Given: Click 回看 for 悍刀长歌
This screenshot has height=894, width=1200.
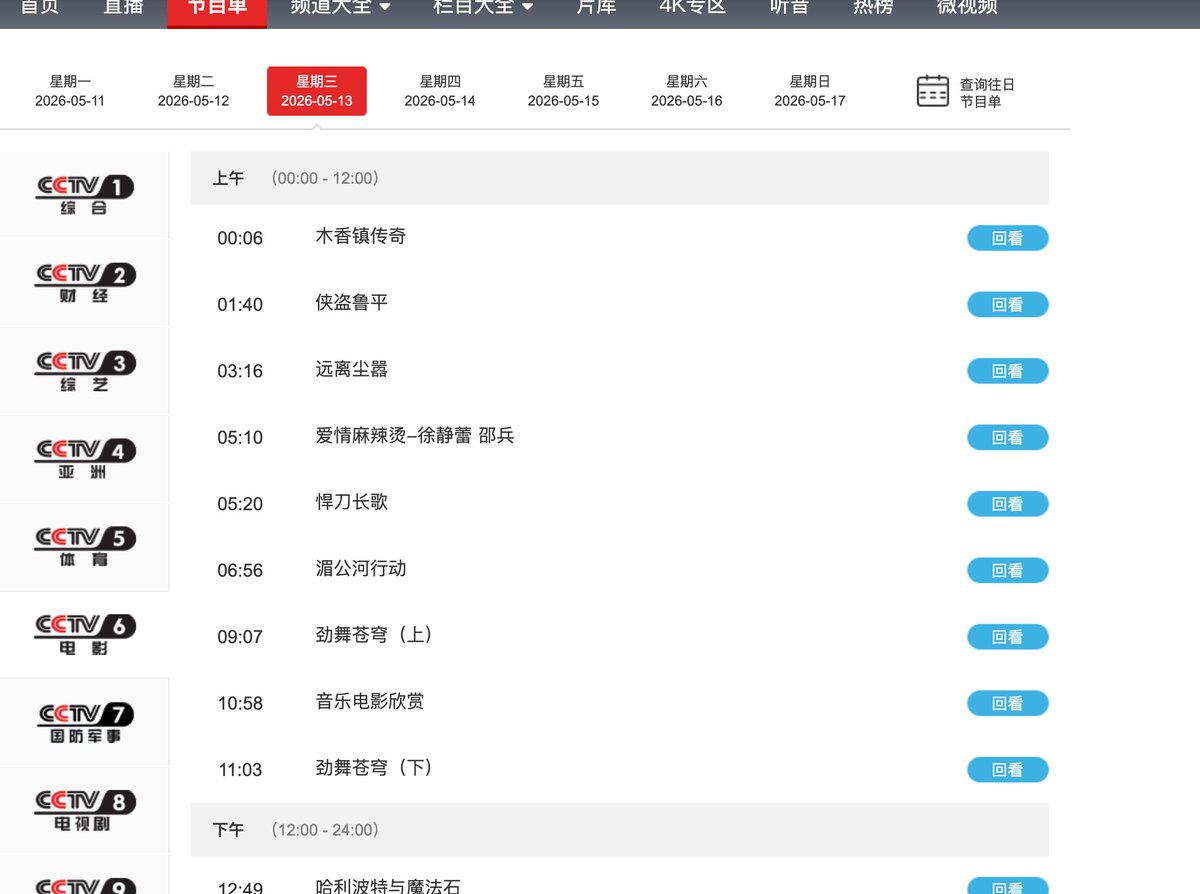Looking at the screenshot, I should pyautogui.click(x=1007, y=504).
